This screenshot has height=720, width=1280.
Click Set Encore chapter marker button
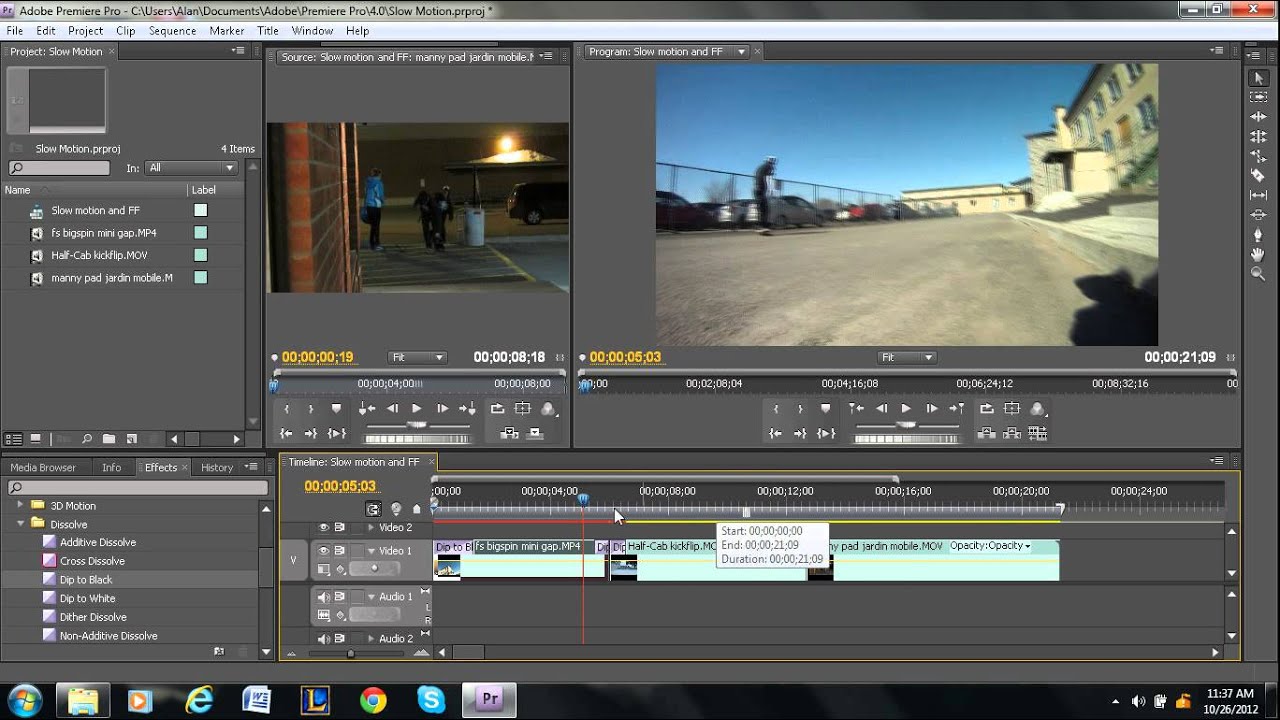pos(396,509)
